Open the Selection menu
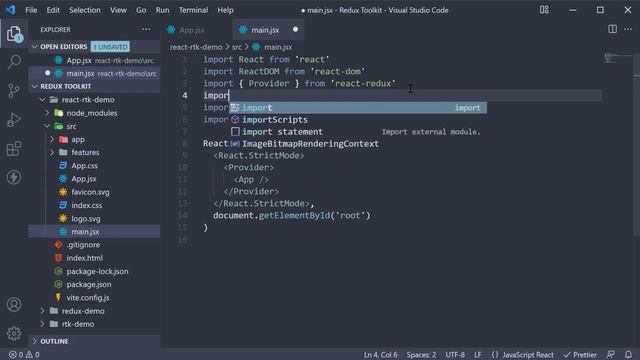The image size is (640, 360). tap(84, 10)
